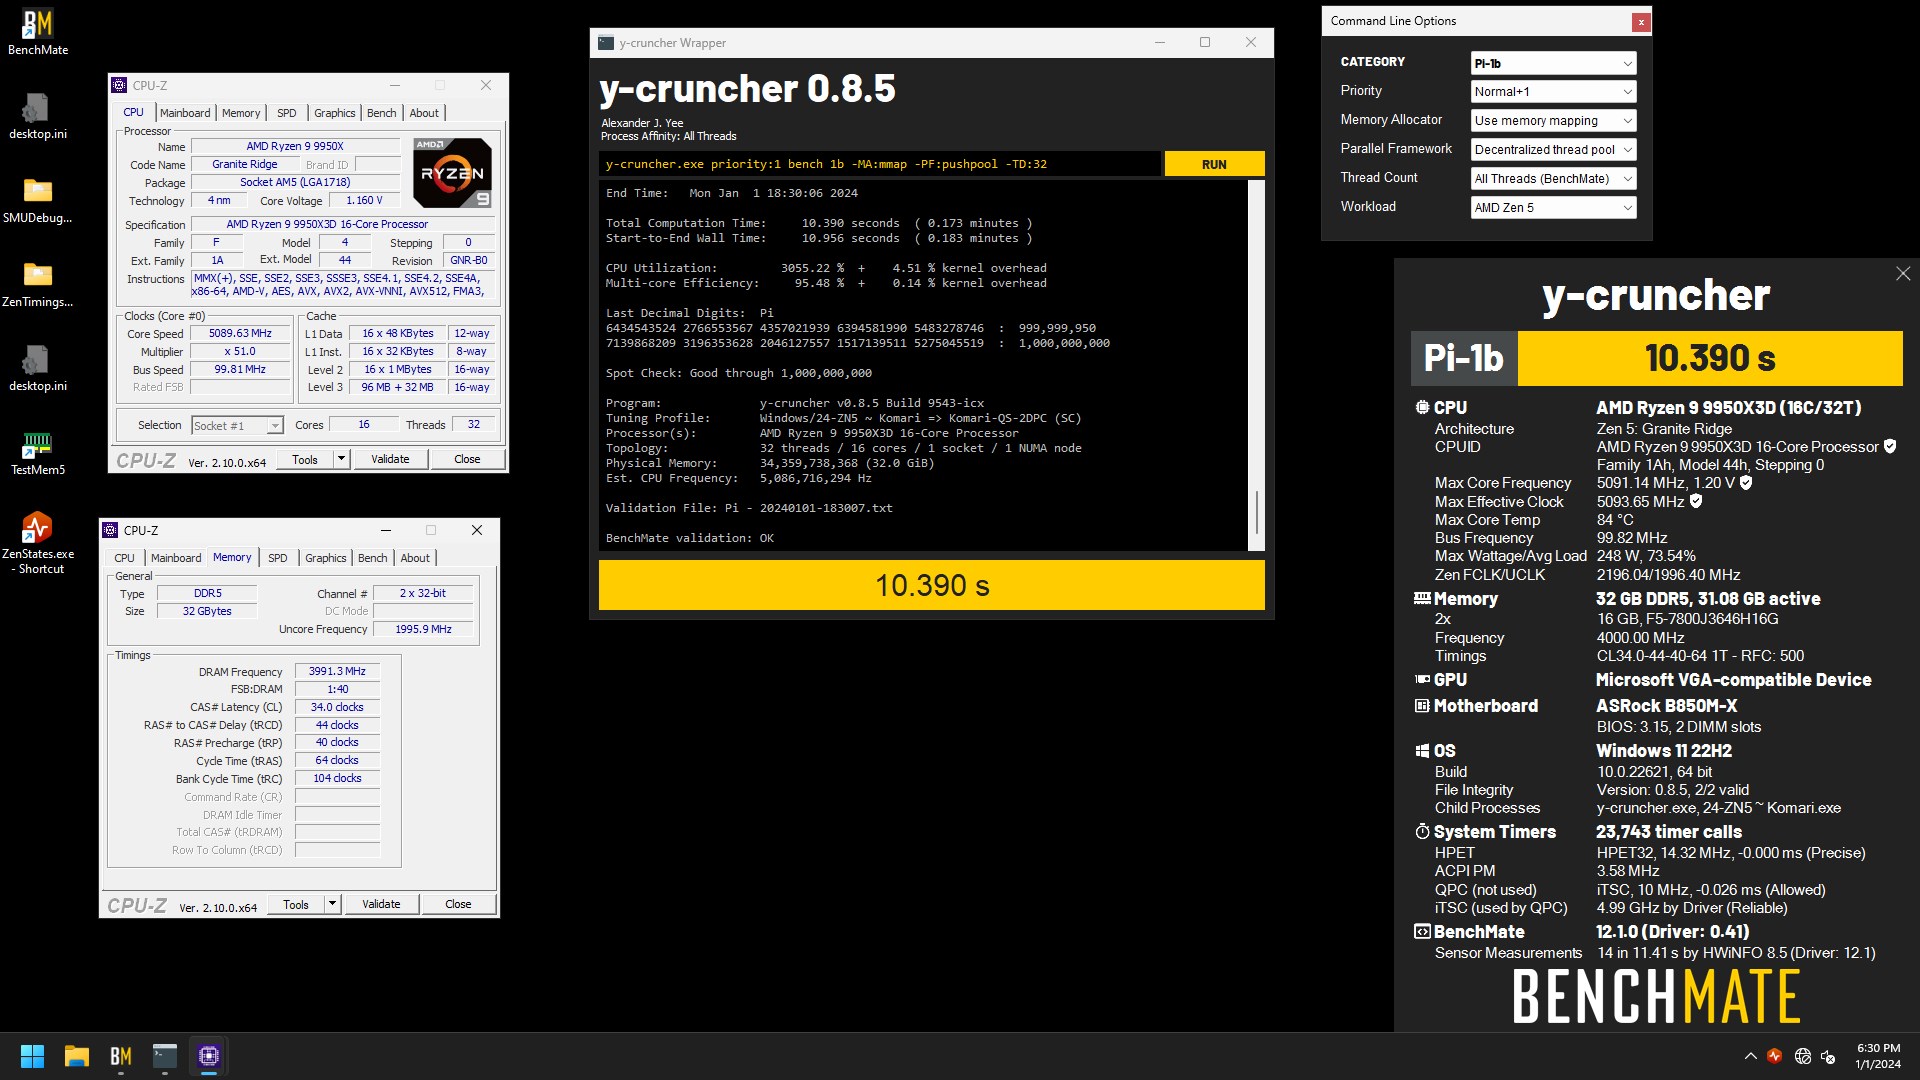Switch to CPU tab in bottom CPU-Z

tap(124, 558)
